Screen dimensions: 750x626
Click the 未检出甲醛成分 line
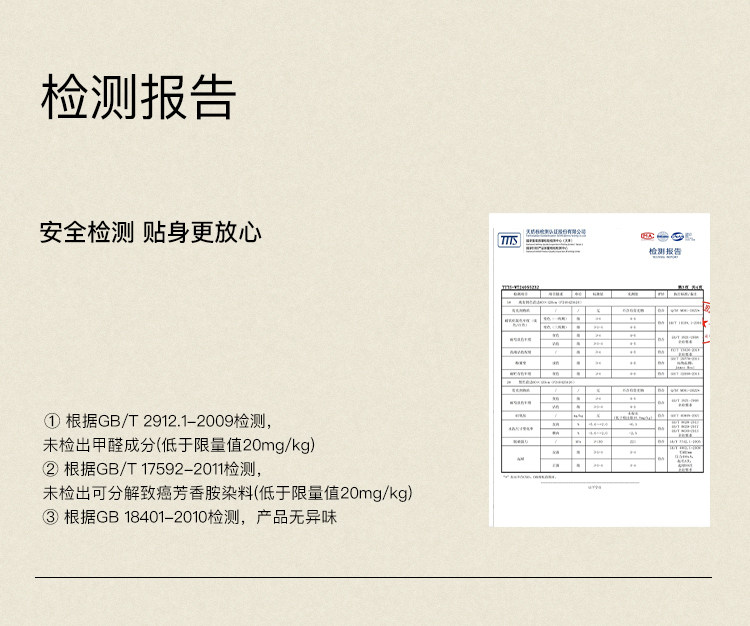point(179,445)
